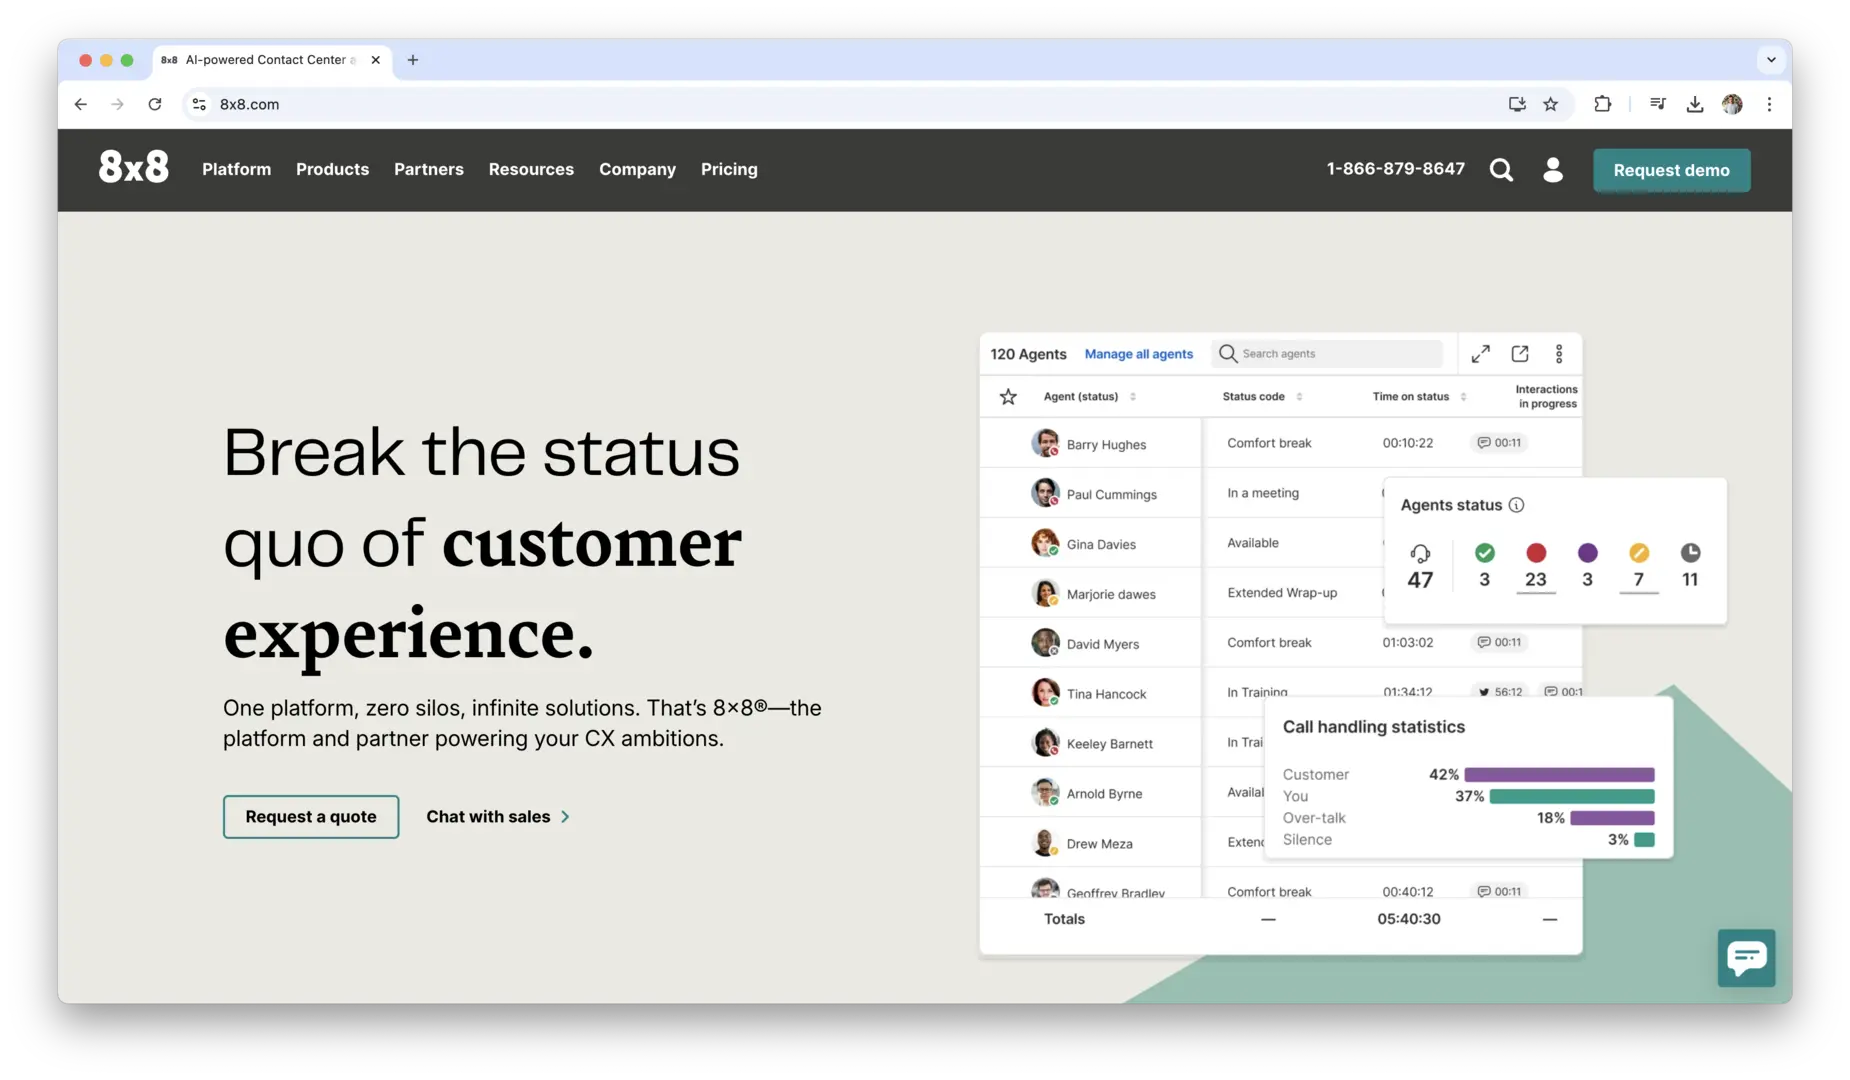Viewport: 1850px width, 1080px height.
Task: Go back to the previous page
Action: pos(81,104)
